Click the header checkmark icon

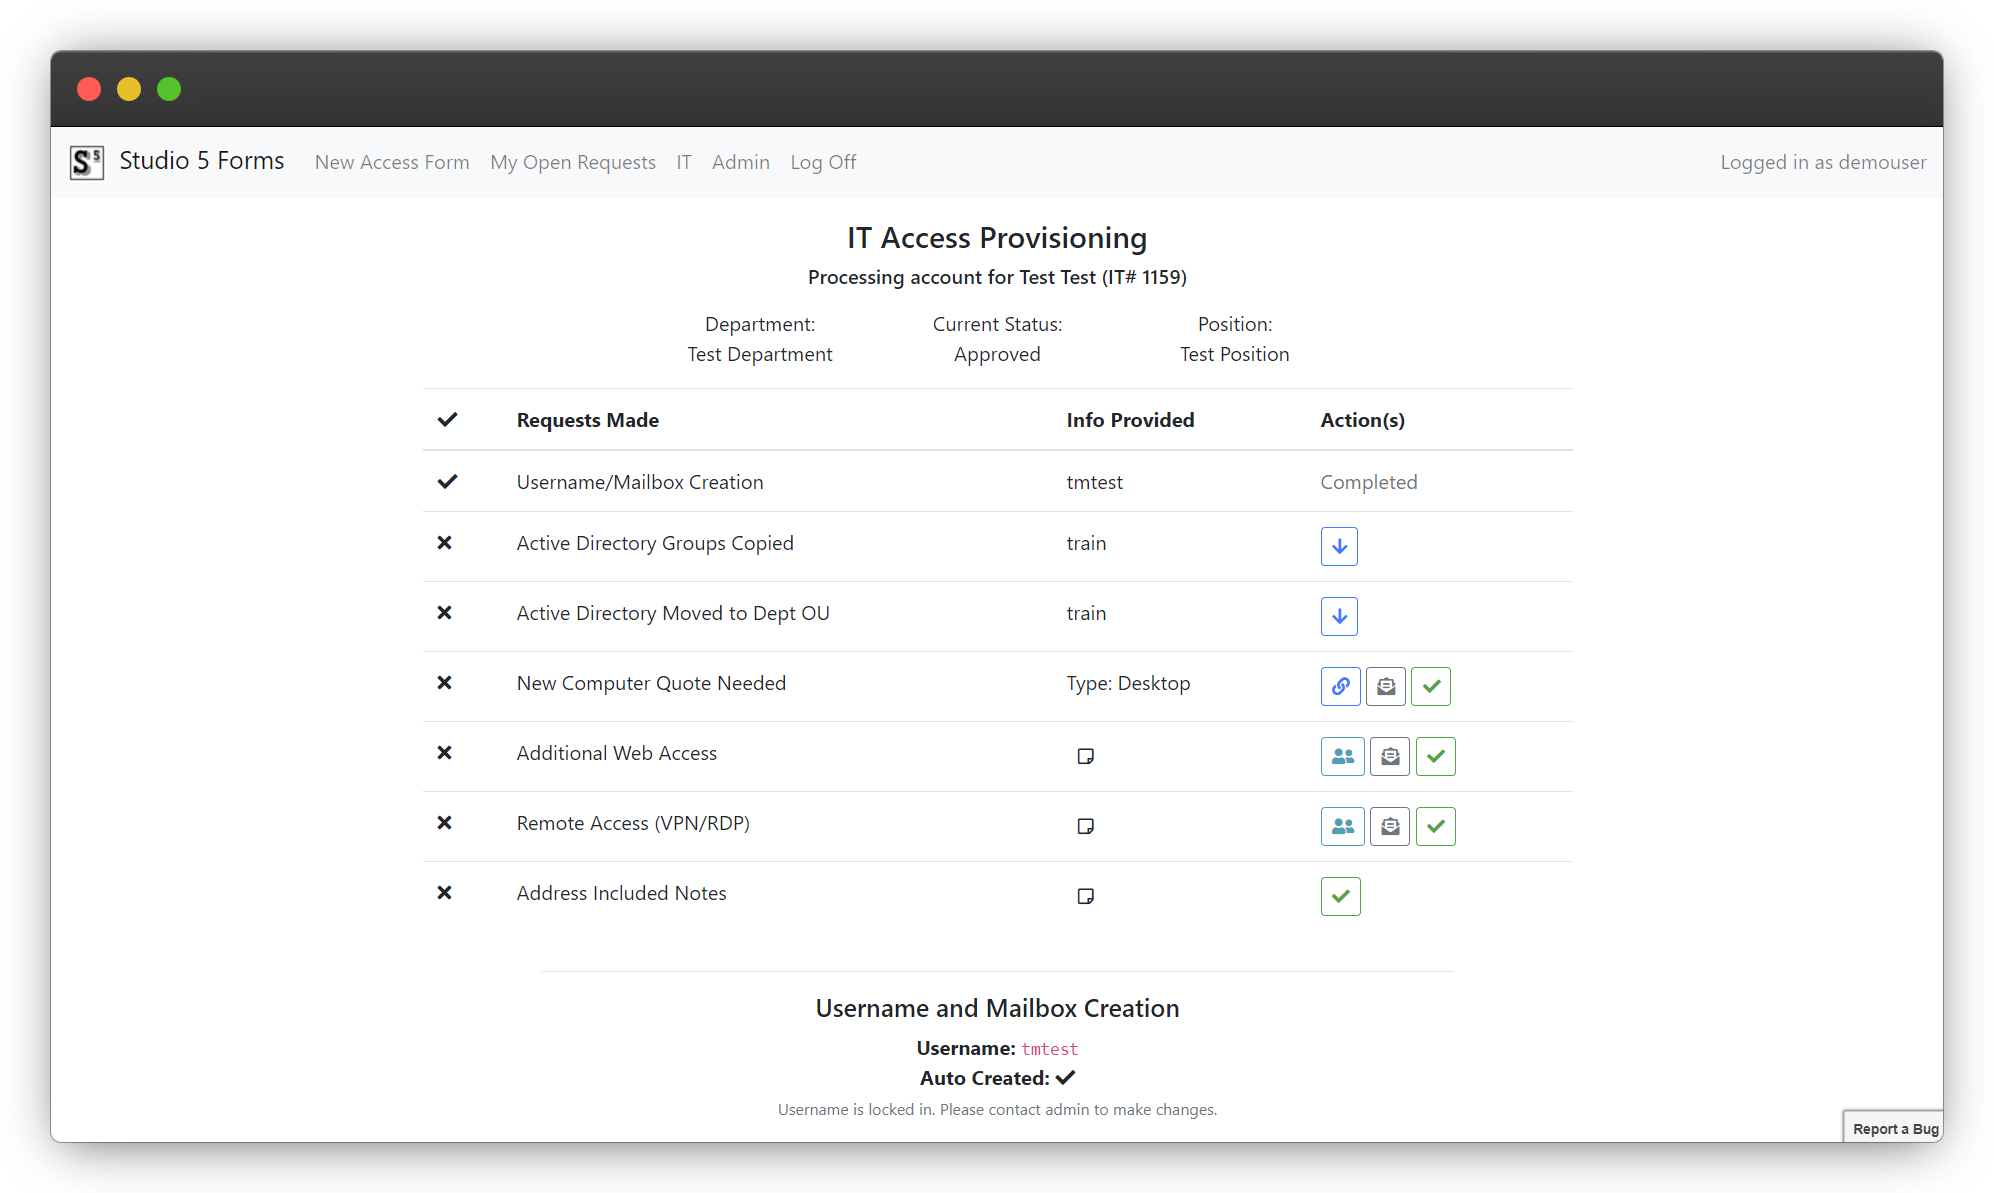447,420
